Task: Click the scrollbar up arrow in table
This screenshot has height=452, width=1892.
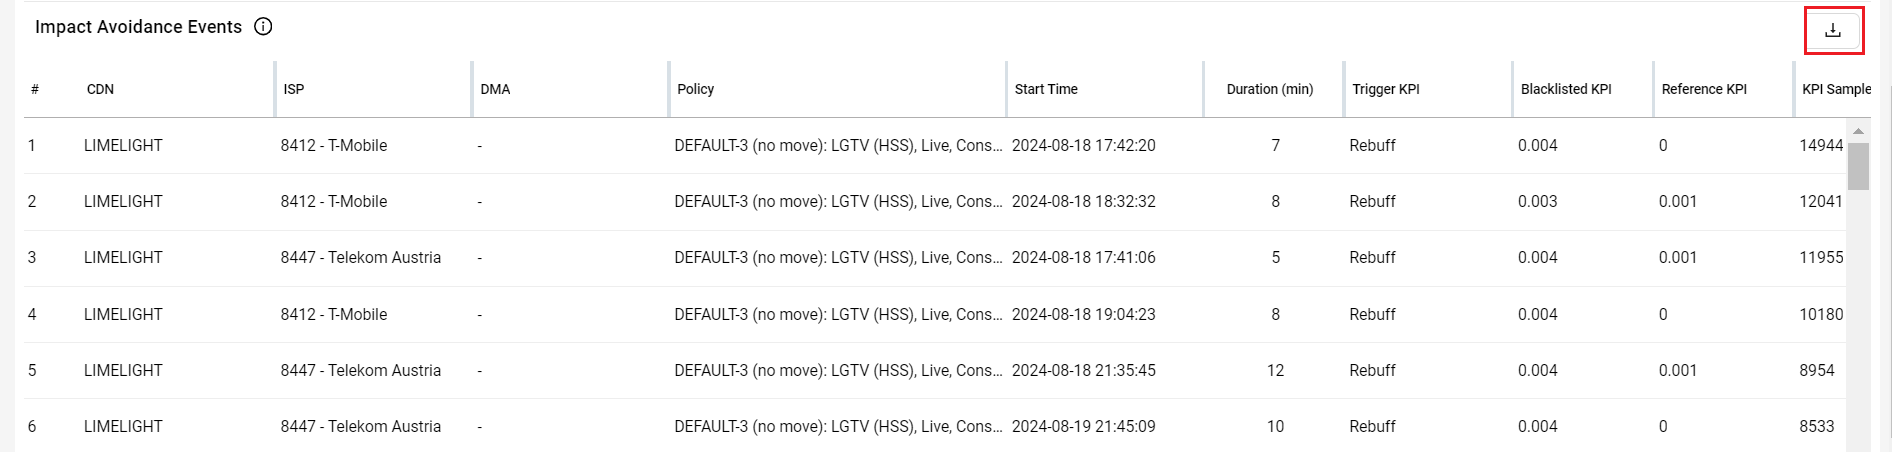Action: [1858, 131]
